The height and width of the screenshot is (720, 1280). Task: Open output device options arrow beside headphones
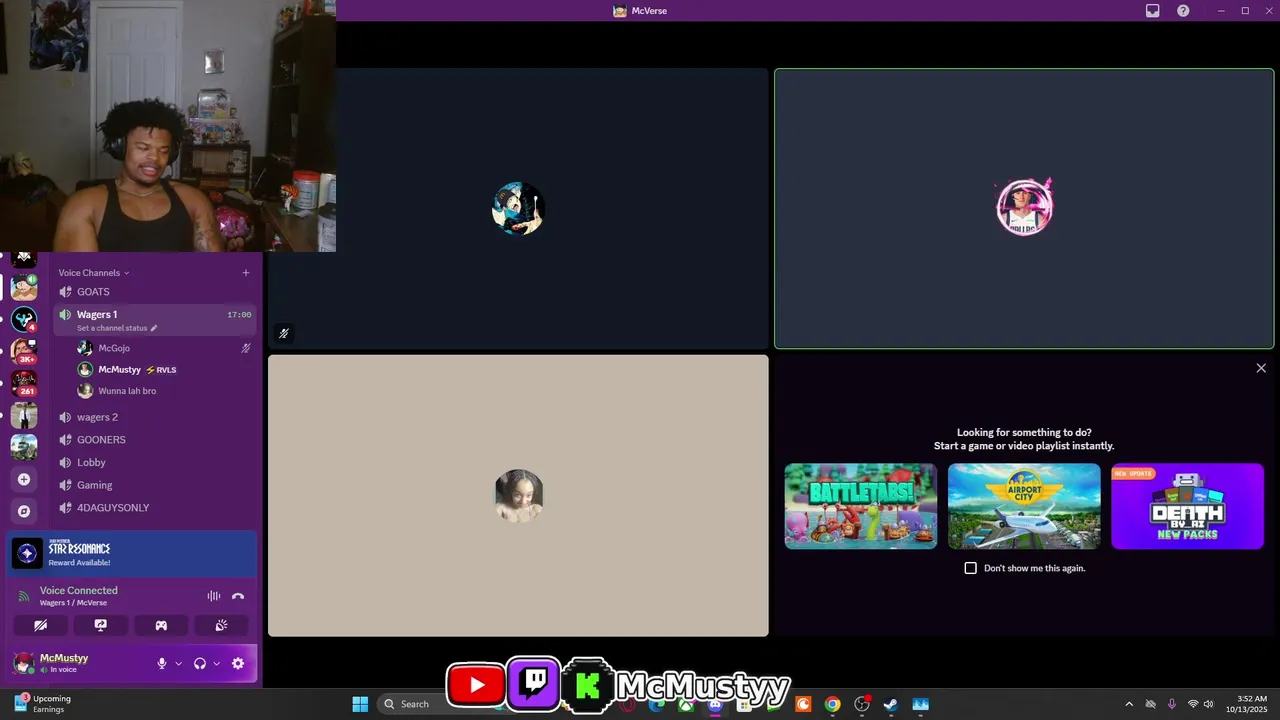tap(216, 663)
